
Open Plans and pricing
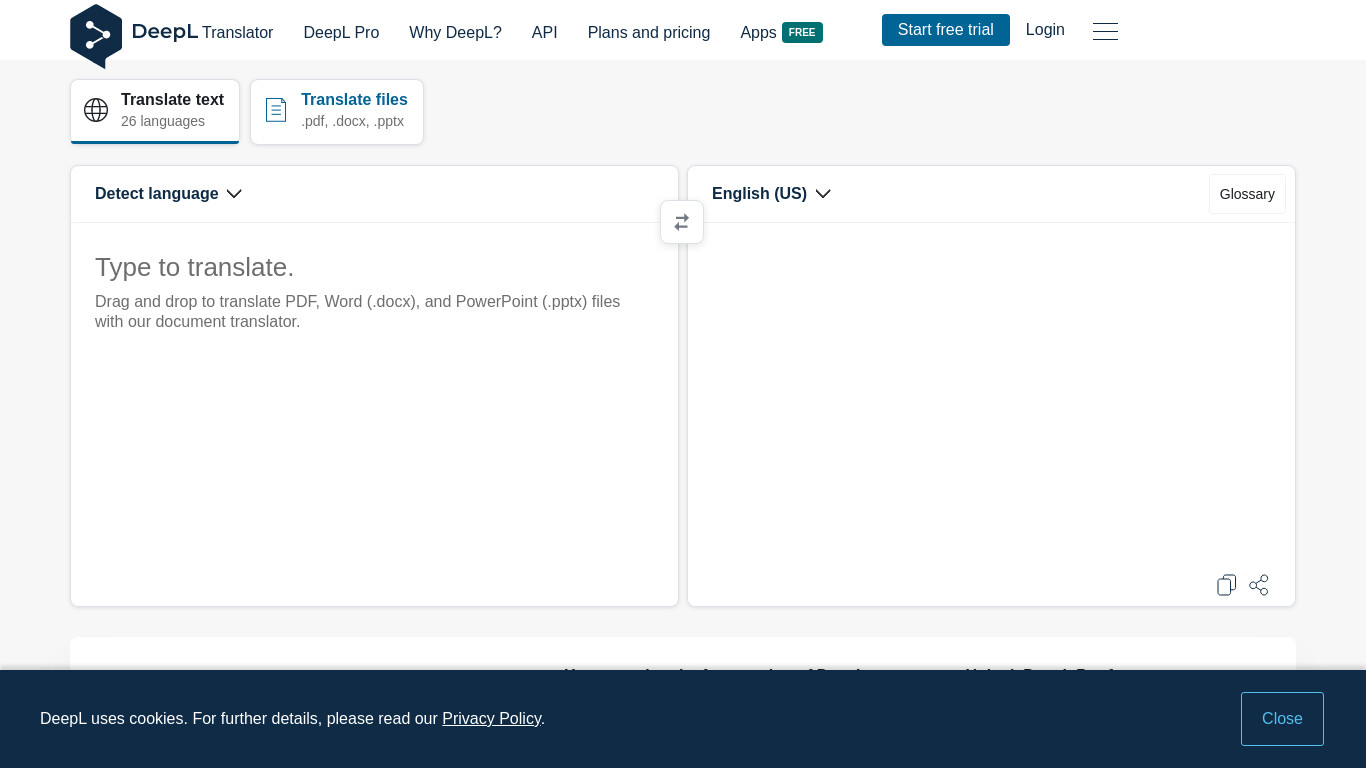649,32
